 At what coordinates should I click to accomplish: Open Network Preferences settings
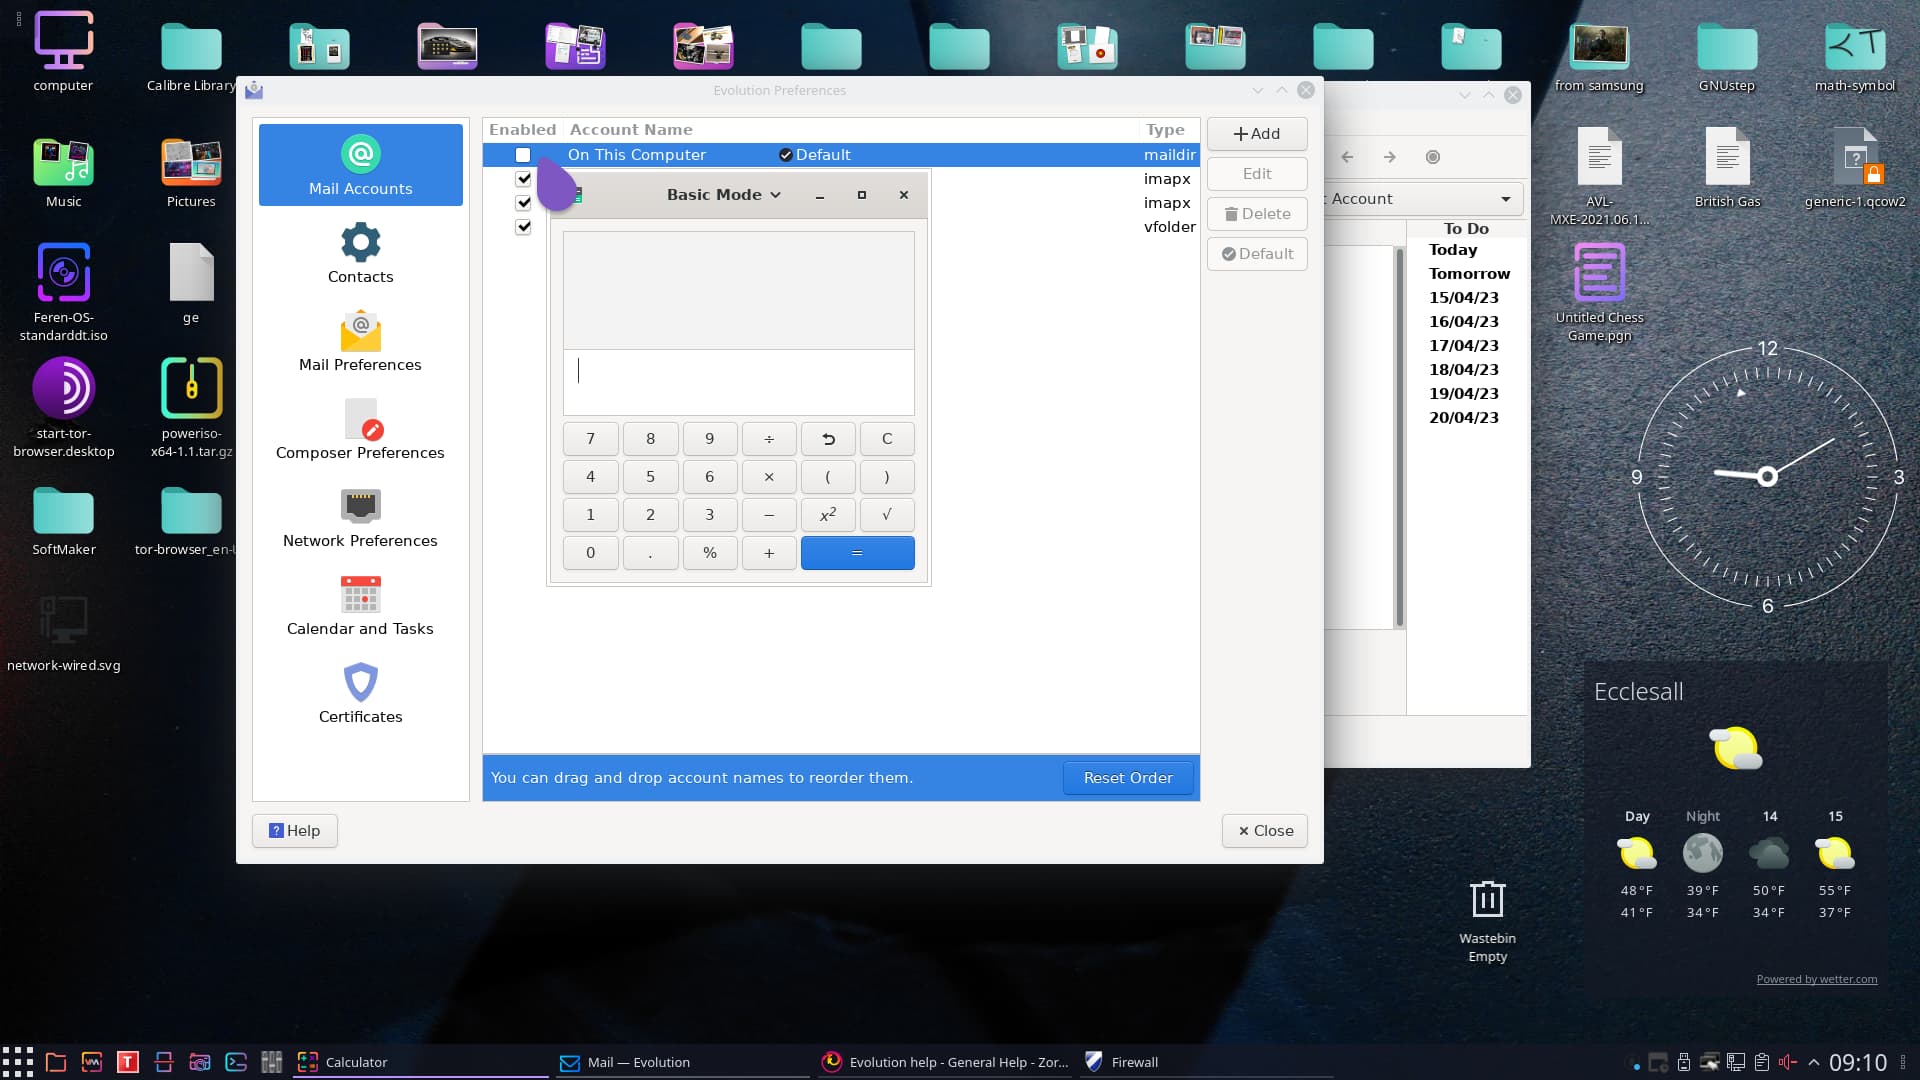360,517
